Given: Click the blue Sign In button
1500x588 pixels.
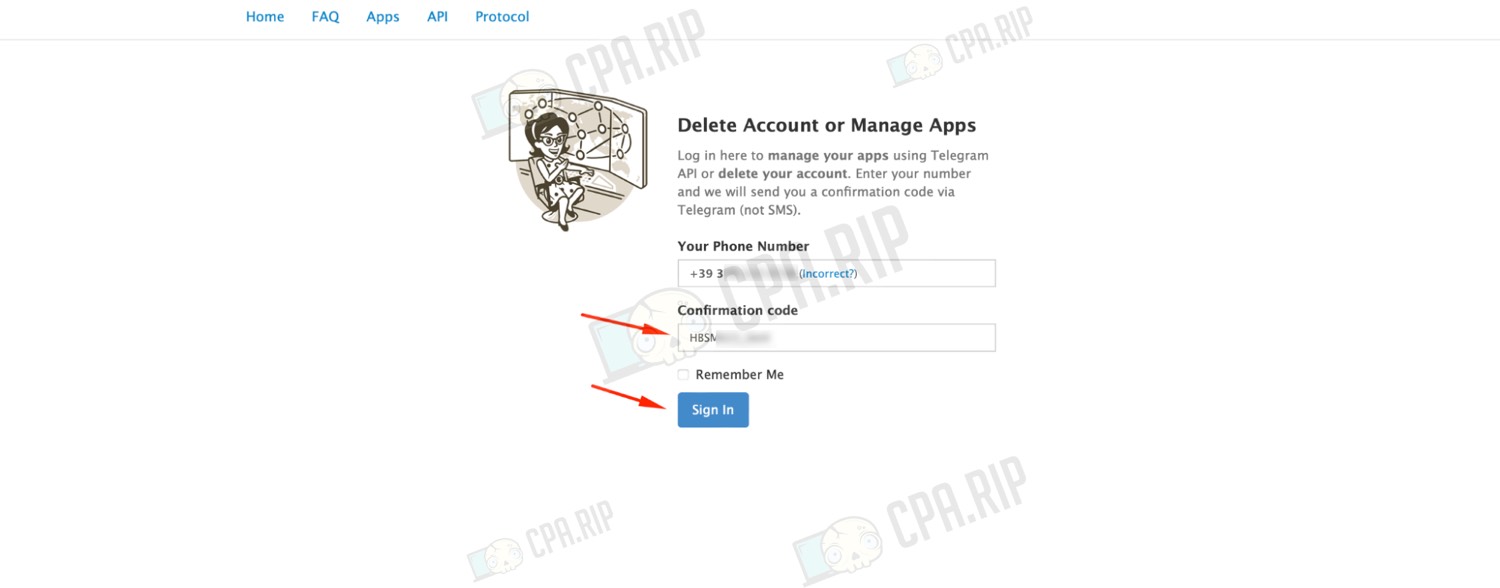Looking at the screenshot, I should coord(713,410).
